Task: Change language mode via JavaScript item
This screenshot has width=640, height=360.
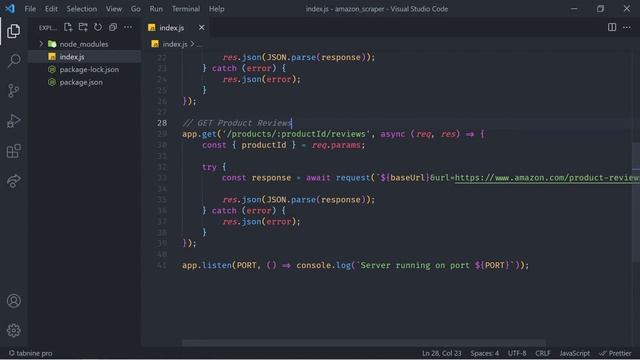Action: click(575, 353)
